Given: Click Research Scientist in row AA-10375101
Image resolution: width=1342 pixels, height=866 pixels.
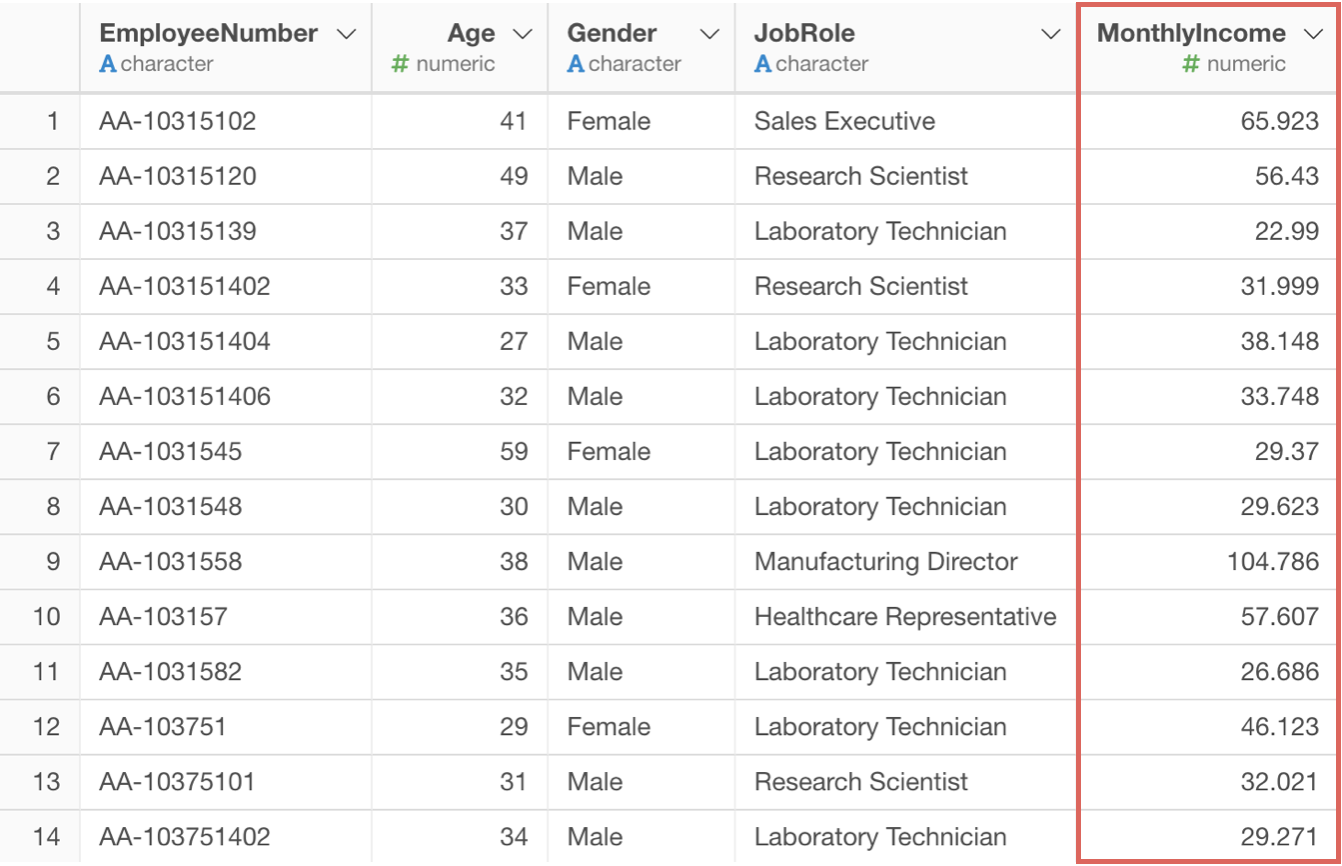Looking at the screenshot, I should tap(906, 782).
